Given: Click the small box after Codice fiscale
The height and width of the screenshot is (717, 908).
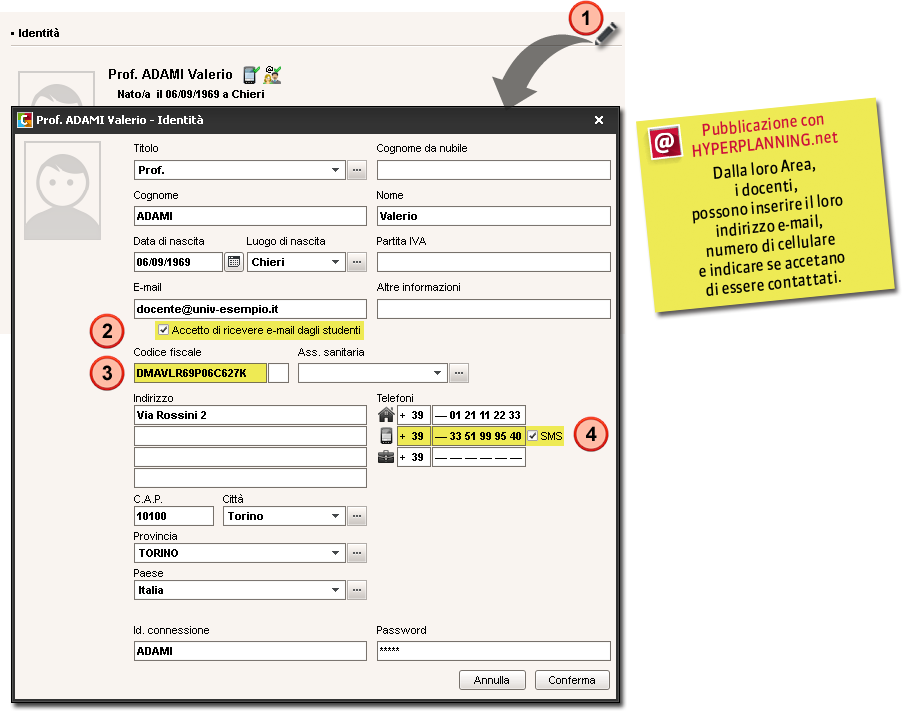Looking at the screenshot, I should point(279,373).
